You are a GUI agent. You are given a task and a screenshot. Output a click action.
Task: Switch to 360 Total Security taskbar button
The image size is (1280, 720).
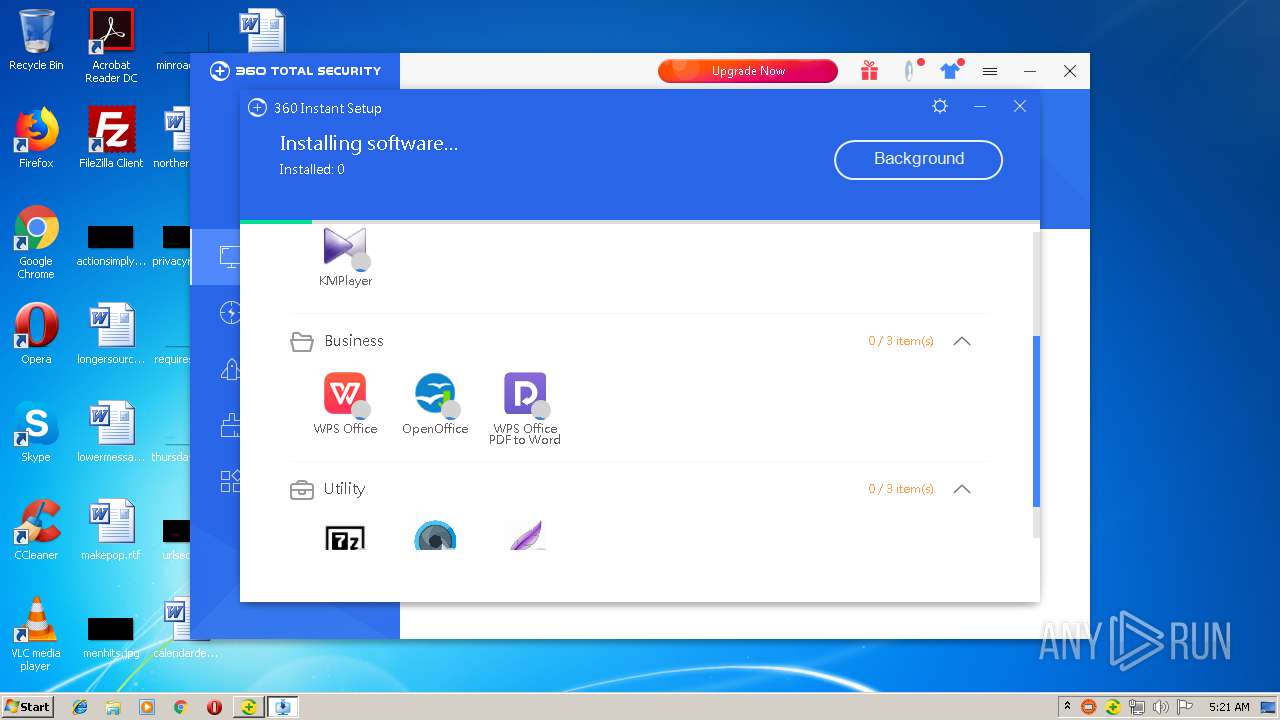[x=248, y=707]
